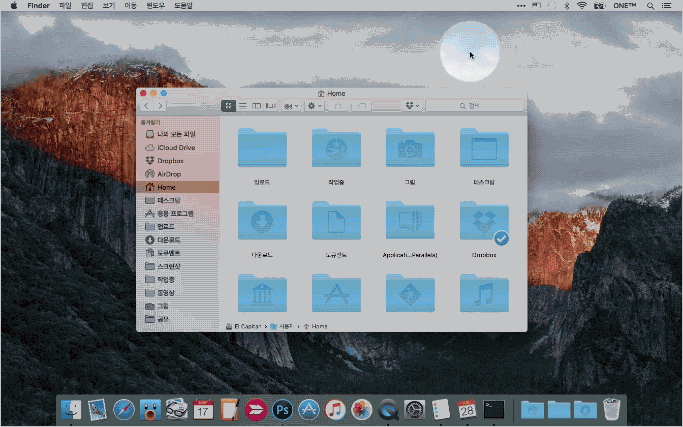Select 업로드 in the sidebar
The height and width of the screenshot is (427, 683).
177,227
